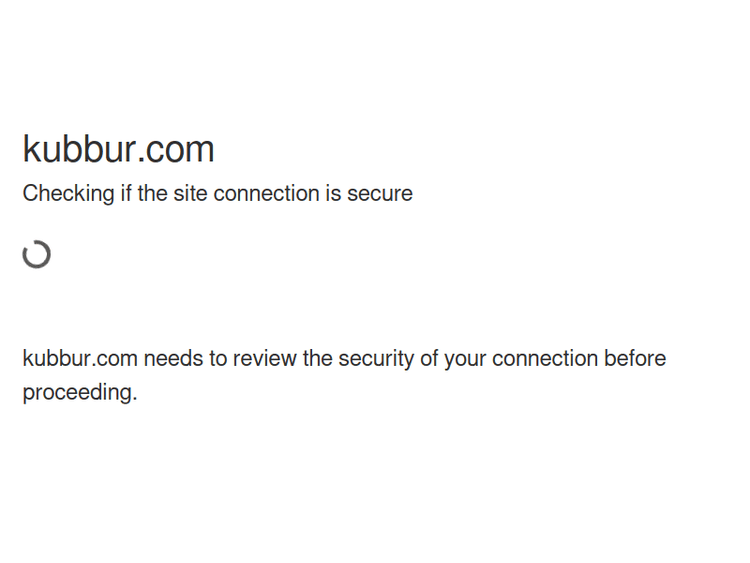Screen dimensions: 750x563
Task: Click the word "secure" in the subtitle
Action: tap(380, 193)
